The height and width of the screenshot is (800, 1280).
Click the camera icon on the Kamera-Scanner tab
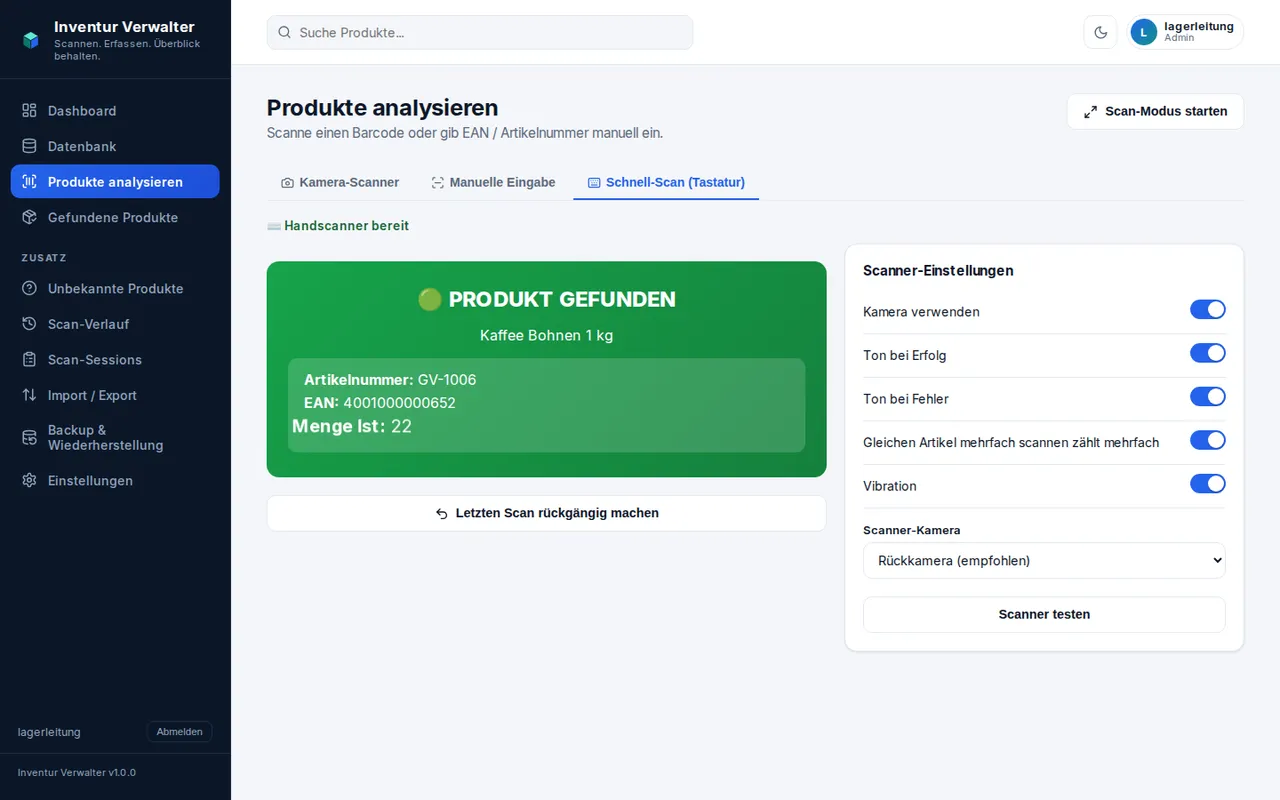pos(288,183)
